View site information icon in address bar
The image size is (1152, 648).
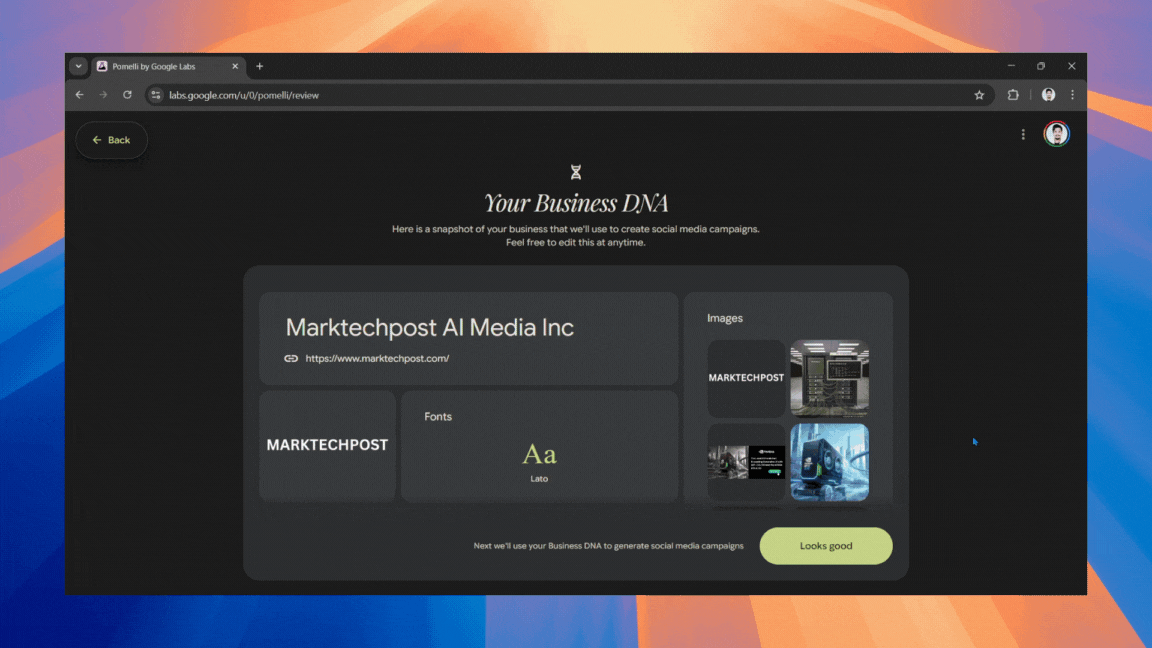[156, 95]
